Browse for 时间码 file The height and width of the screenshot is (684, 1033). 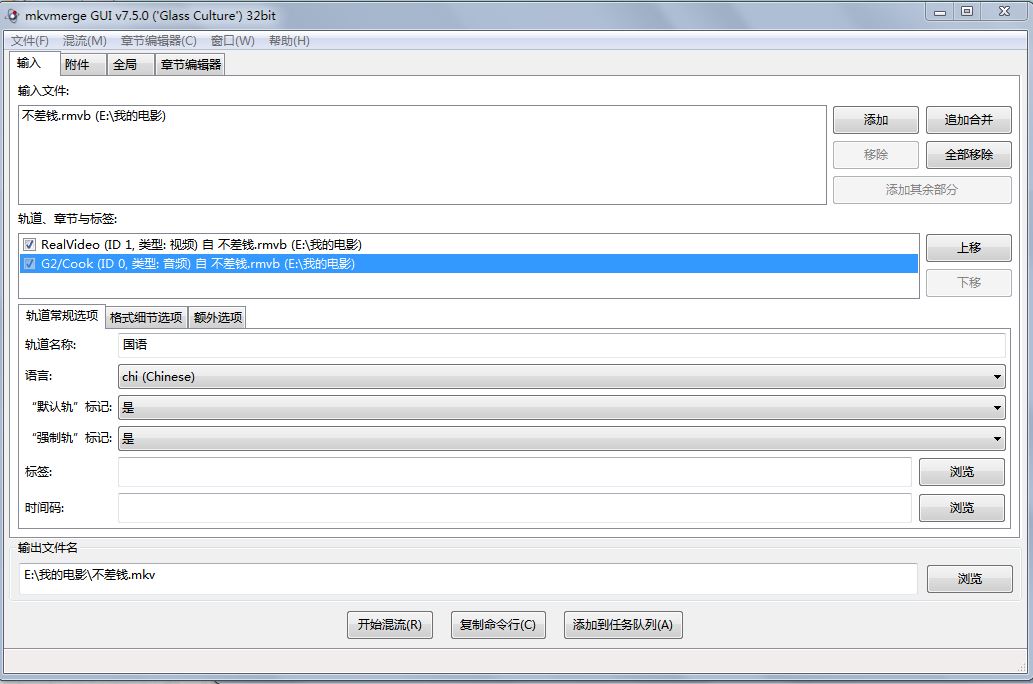click(x=962, y=508)
